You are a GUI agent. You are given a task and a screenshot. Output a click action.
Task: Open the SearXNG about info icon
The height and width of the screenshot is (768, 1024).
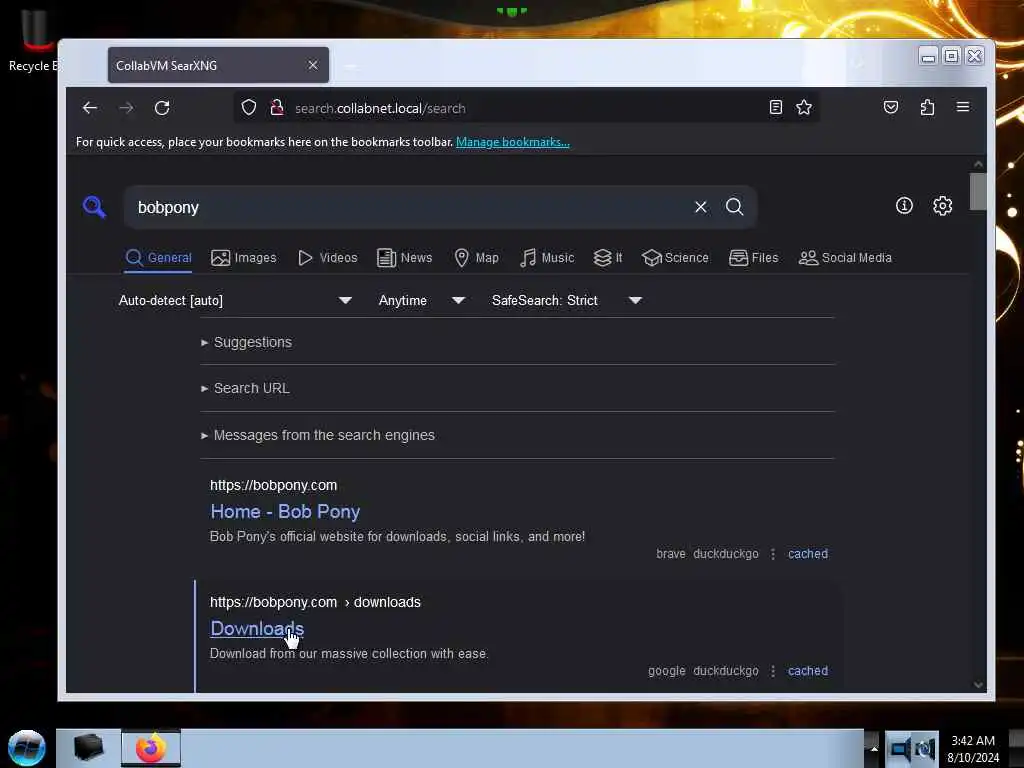tap(904, 206)
